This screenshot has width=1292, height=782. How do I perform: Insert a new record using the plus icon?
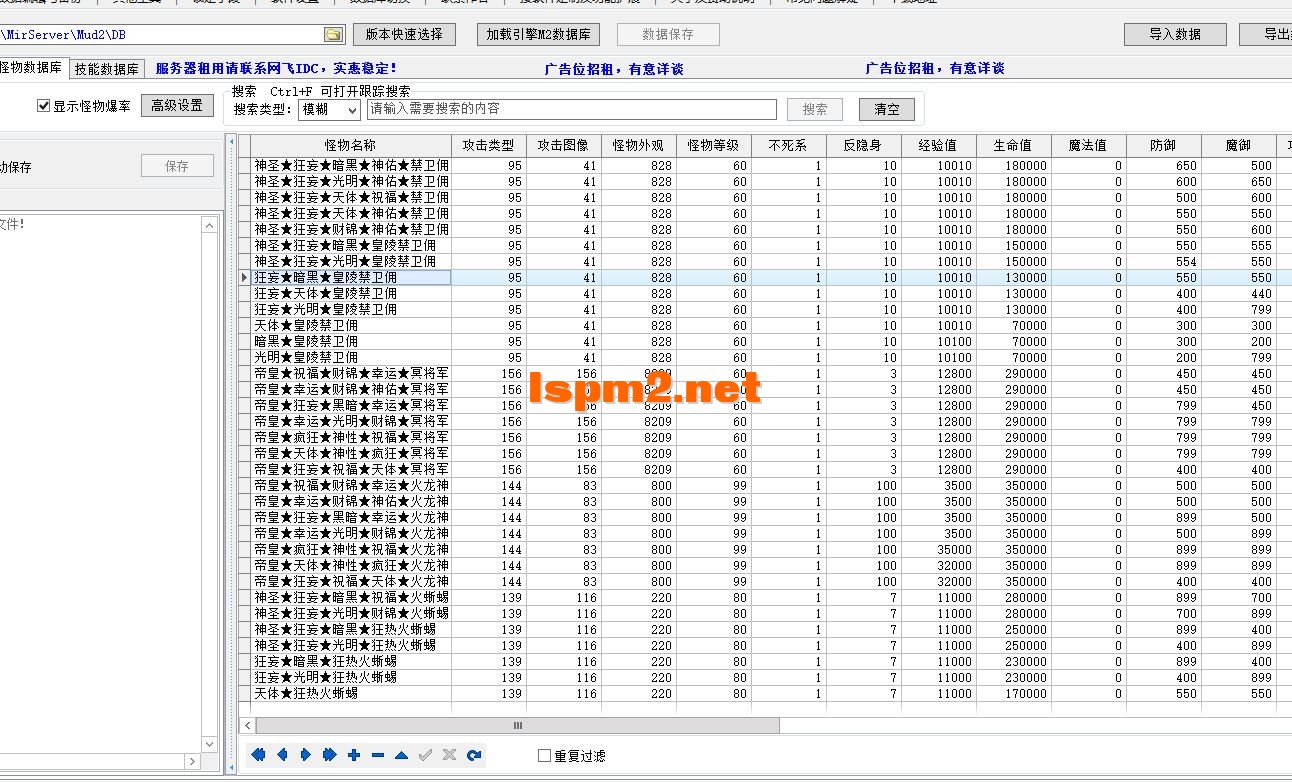pyautogui.click(x=354, y=755)
